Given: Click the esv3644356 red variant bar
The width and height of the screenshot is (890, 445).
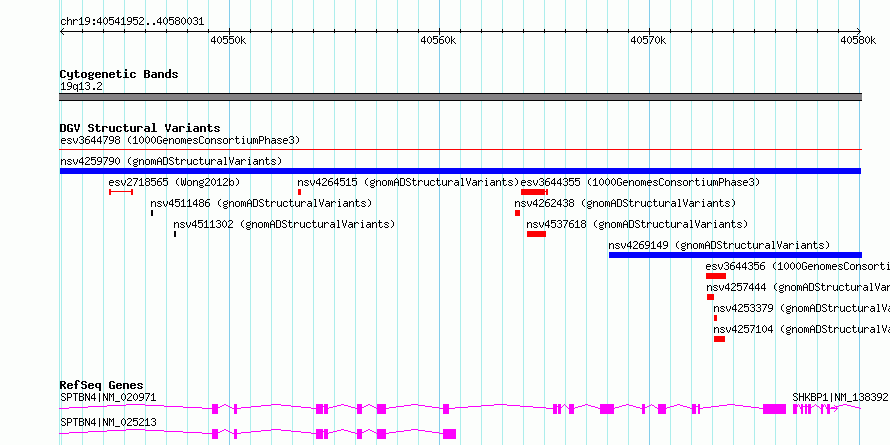Looking at the screenshot, I should click(716, 276).
